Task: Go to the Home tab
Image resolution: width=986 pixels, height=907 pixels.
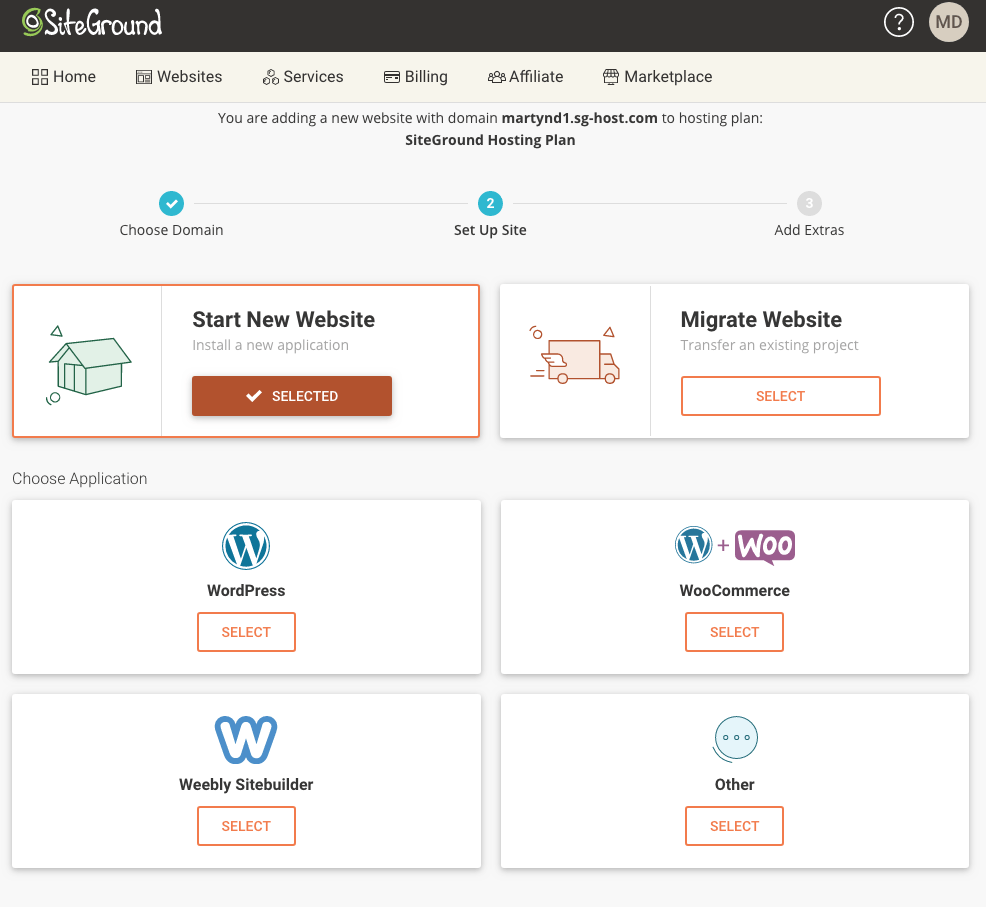Action: coord(64,77)
